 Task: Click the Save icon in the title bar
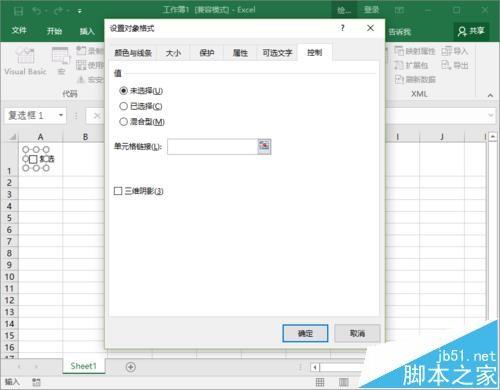(x=18, y=11)
